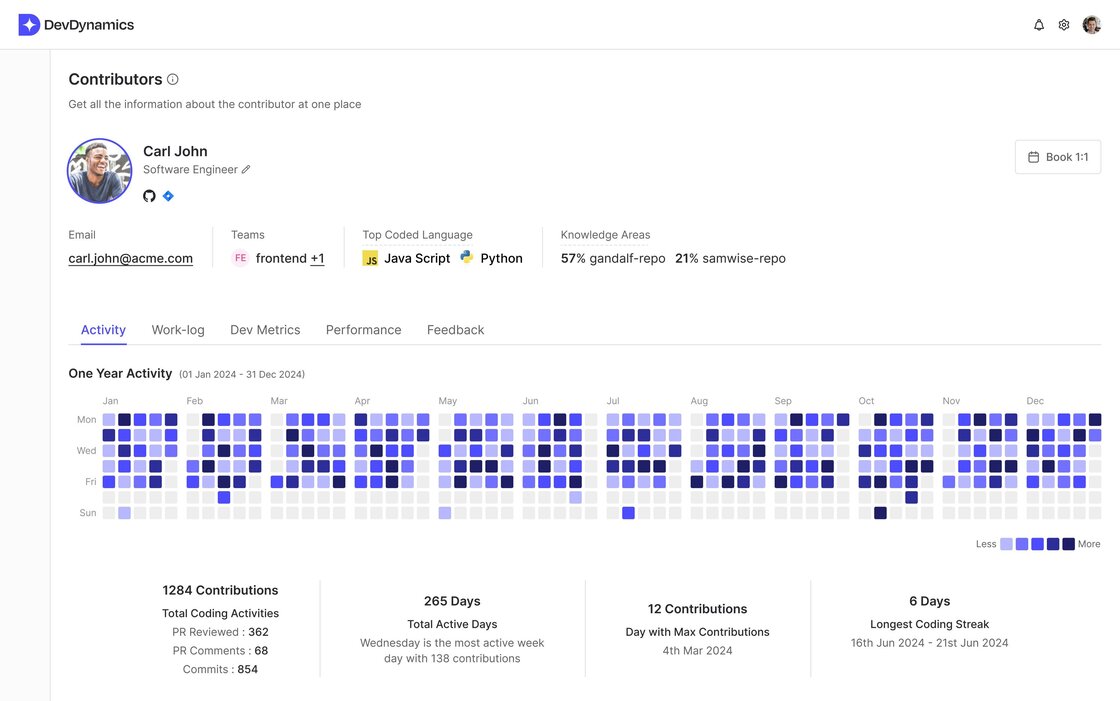The width and height of the screenshot is (1120, 701).
Task: Open the settings gear icon
Action: click(x=1064, y=25)
